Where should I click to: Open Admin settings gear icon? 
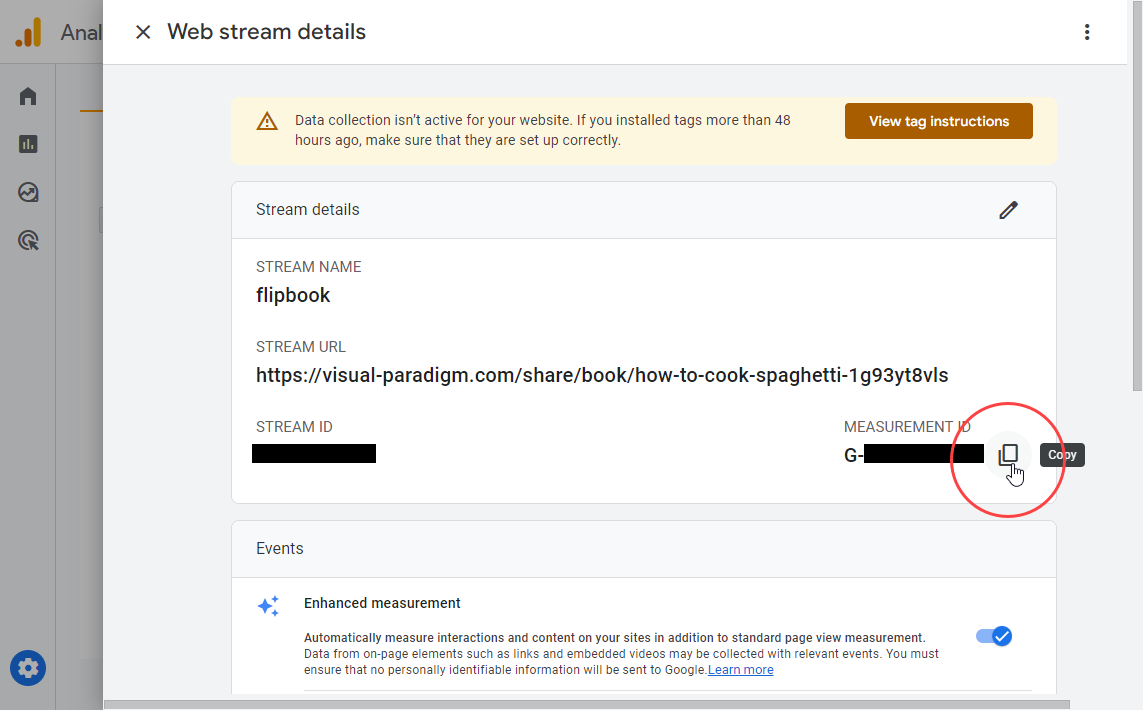point(28,667)
